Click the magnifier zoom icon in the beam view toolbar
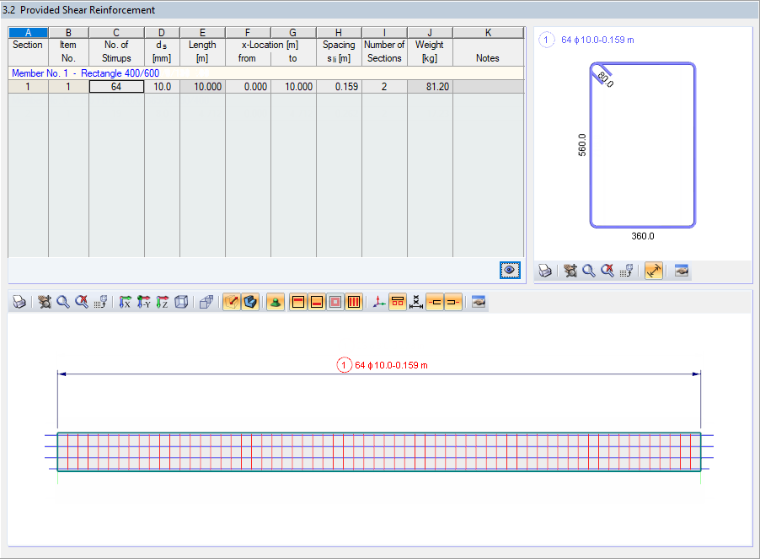This screenshot has width=760, height=559. click(63, 302)
